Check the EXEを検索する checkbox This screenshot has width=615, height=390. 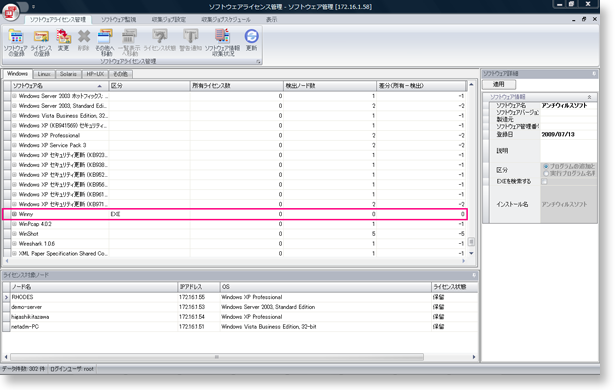(544, 181)
